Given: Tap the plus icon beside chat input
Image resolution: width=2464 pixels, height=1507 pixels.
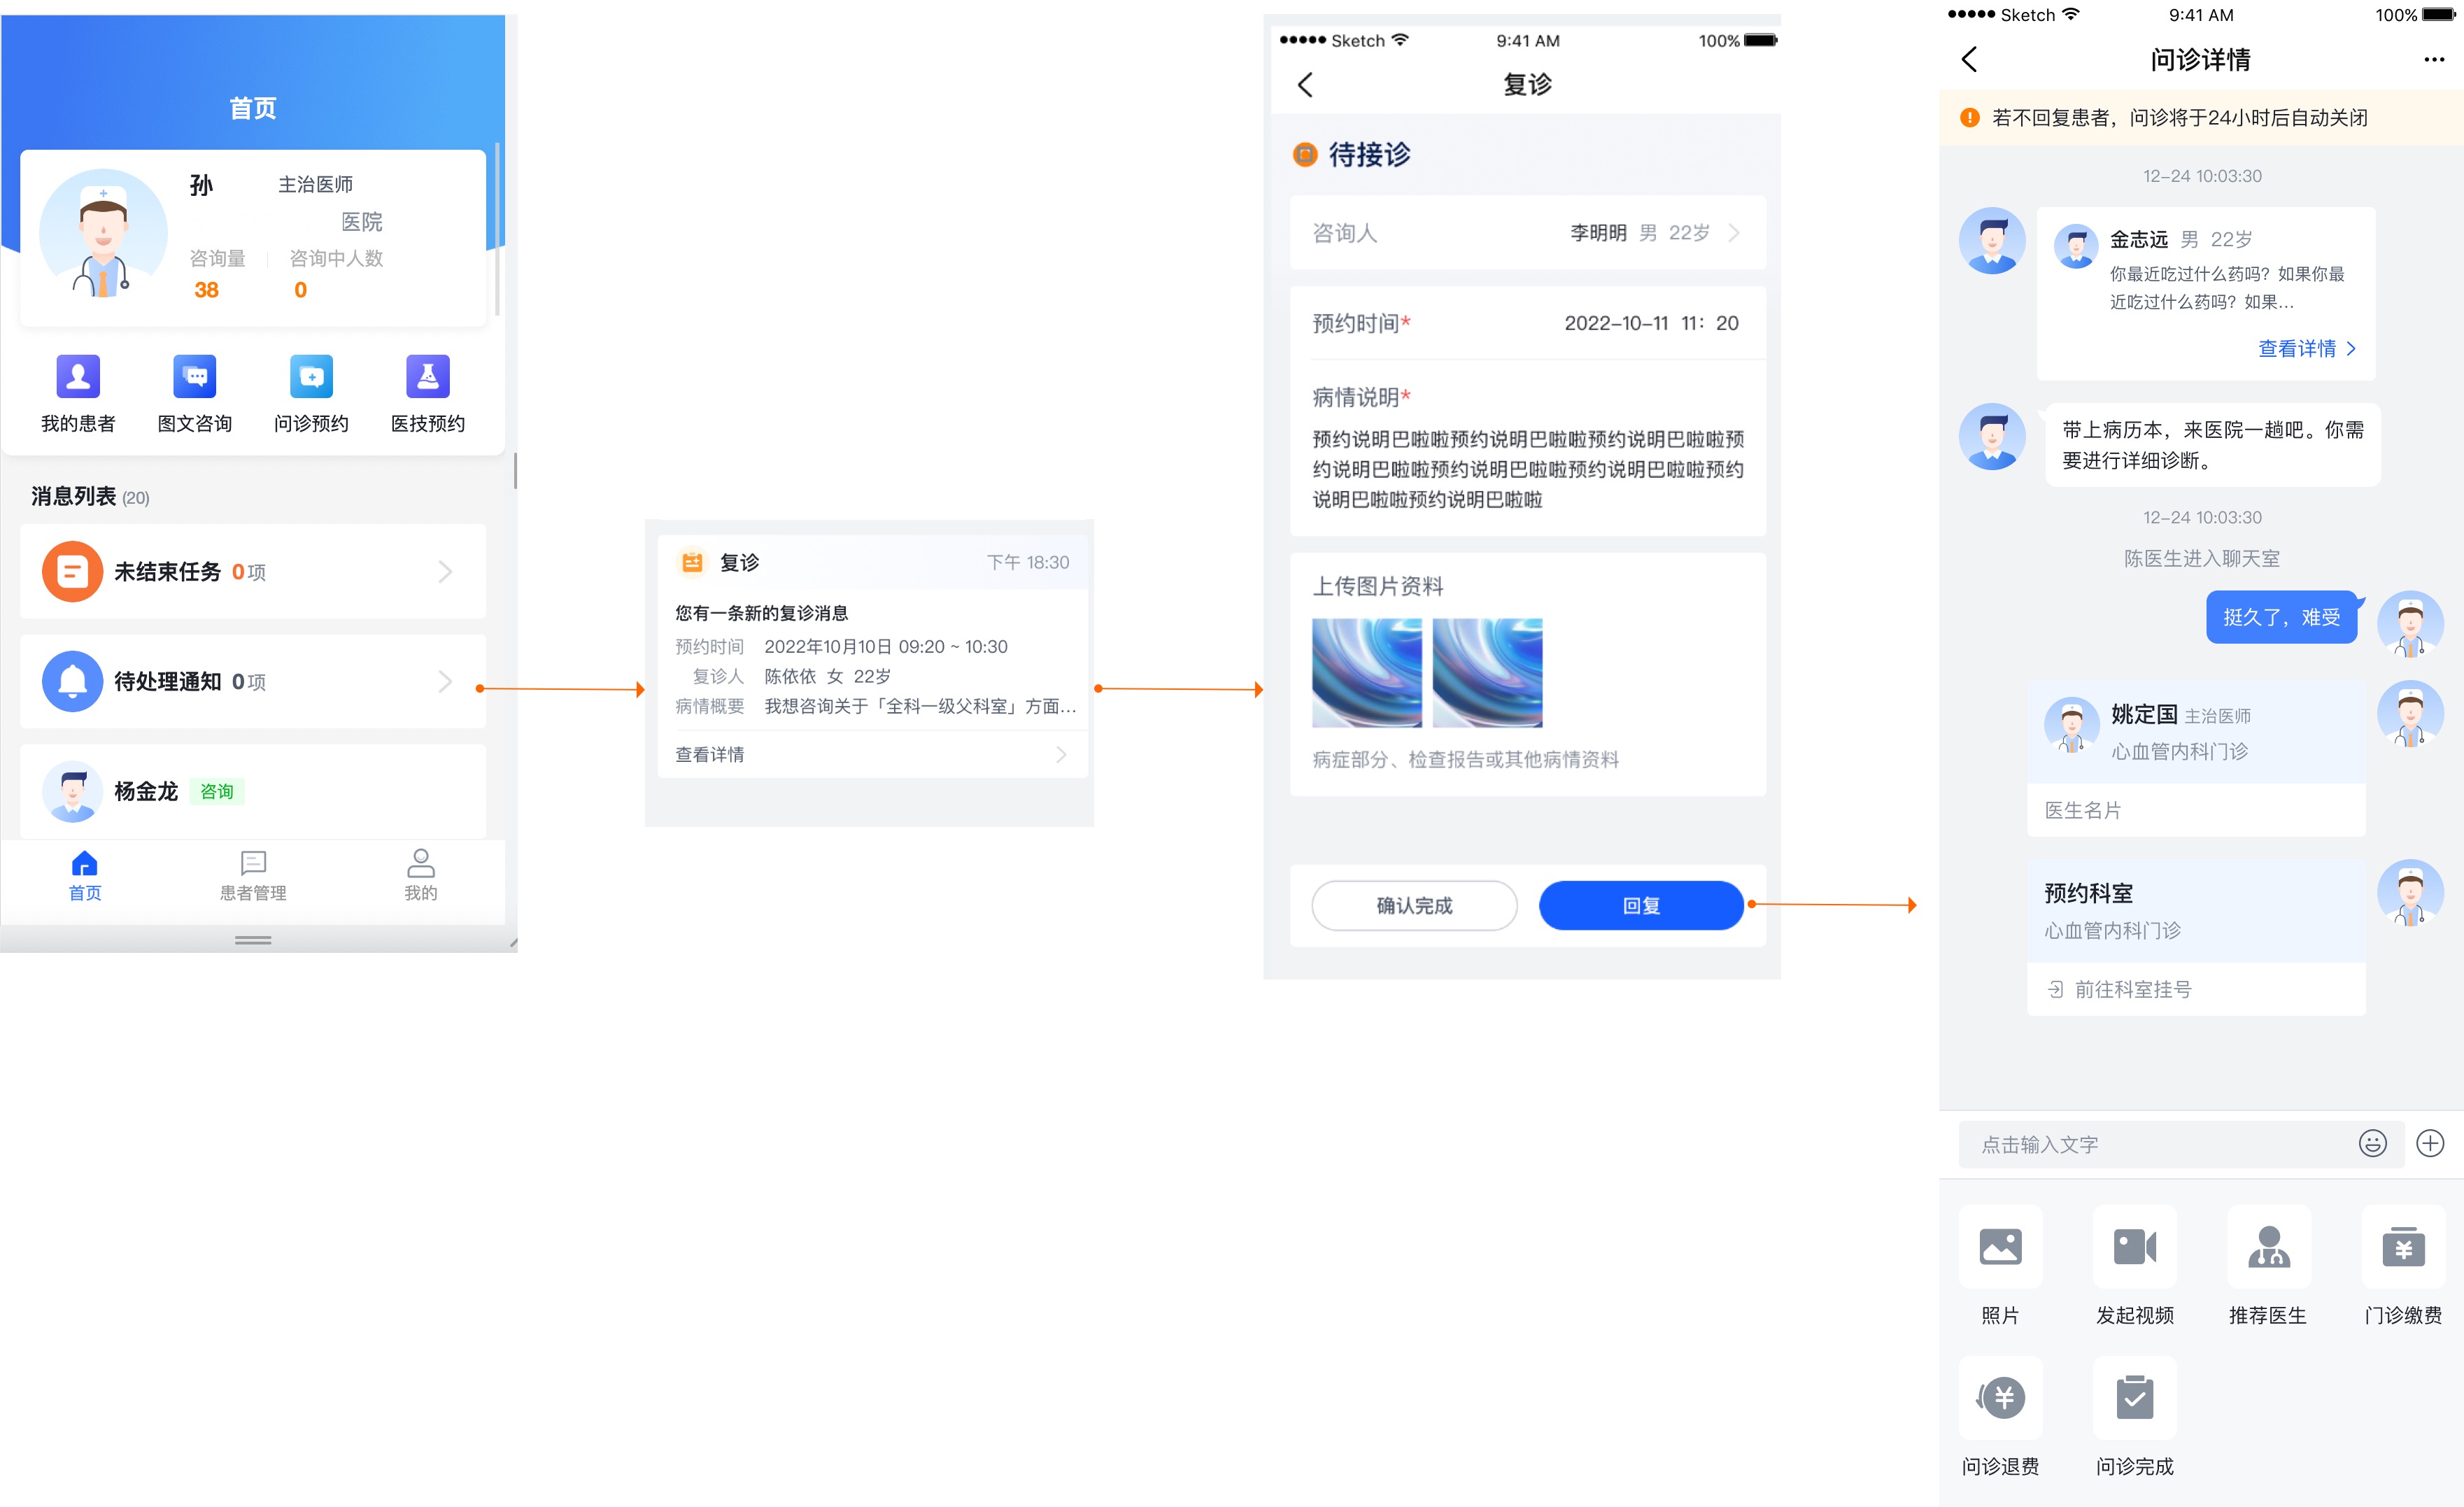Looking at the screenshot, I should click(2432, 1143).
